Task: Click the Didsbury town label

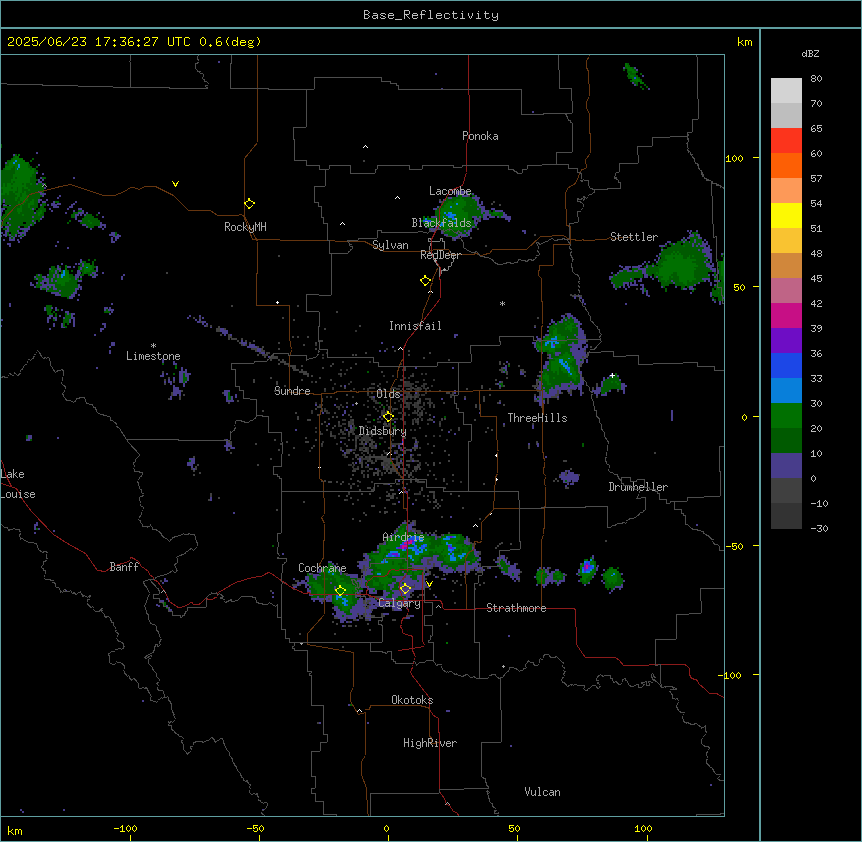Action: pos(382,431)
